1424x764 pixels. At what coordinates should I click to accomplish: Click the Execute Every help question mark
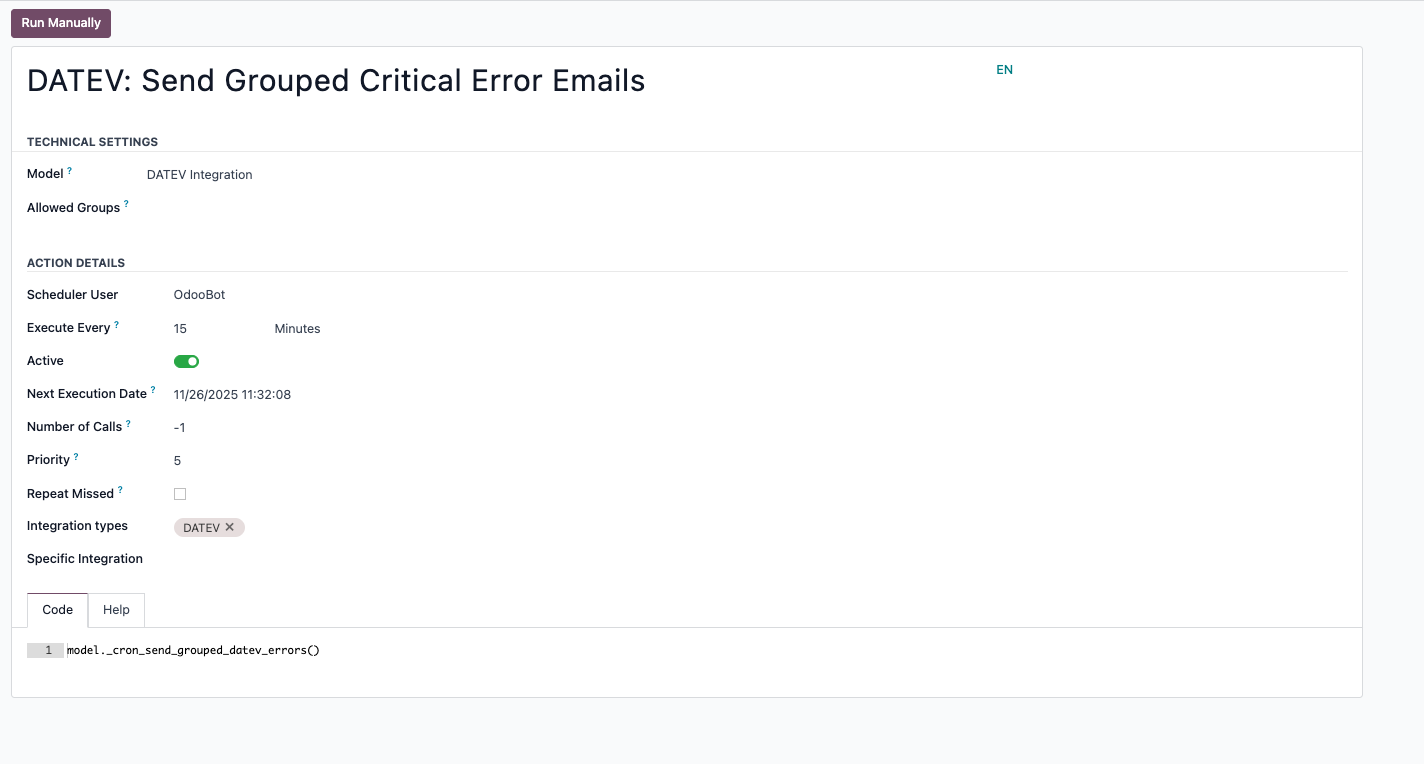(x=117, y=325)
